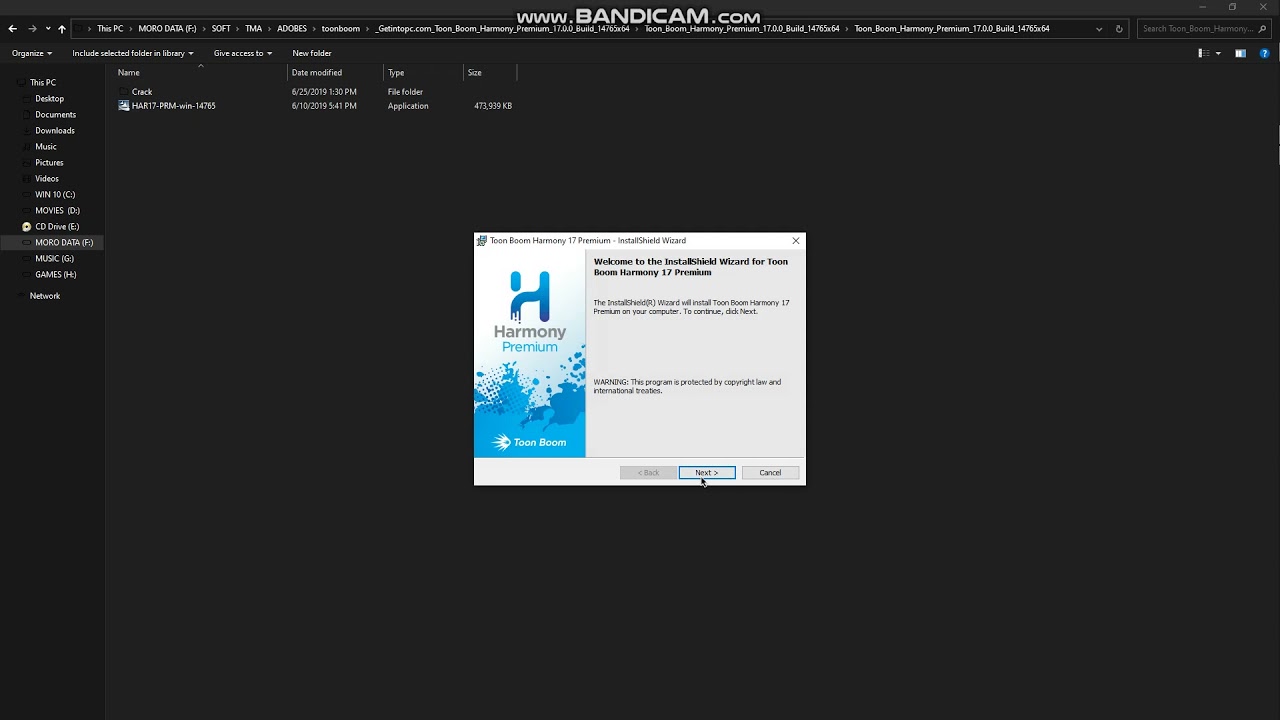Open Documents in the navigation pane
The width and height of the screenshot is (1280, 720).
[55, 115]
